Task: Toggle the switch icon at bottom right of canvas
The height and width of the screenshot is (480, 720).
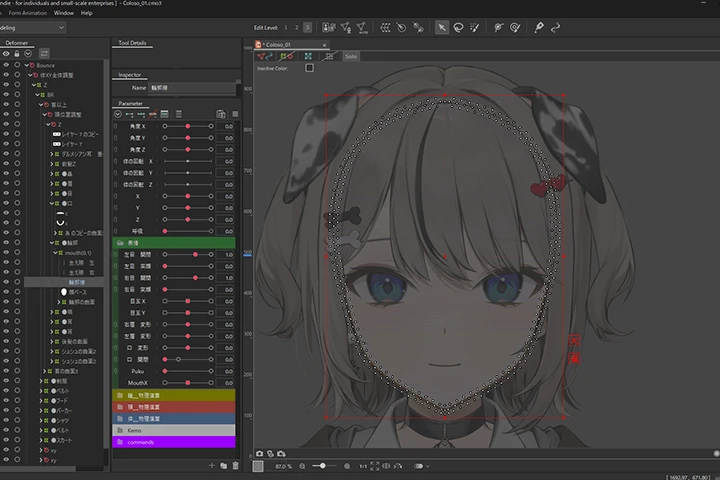Action: [419, 466]
